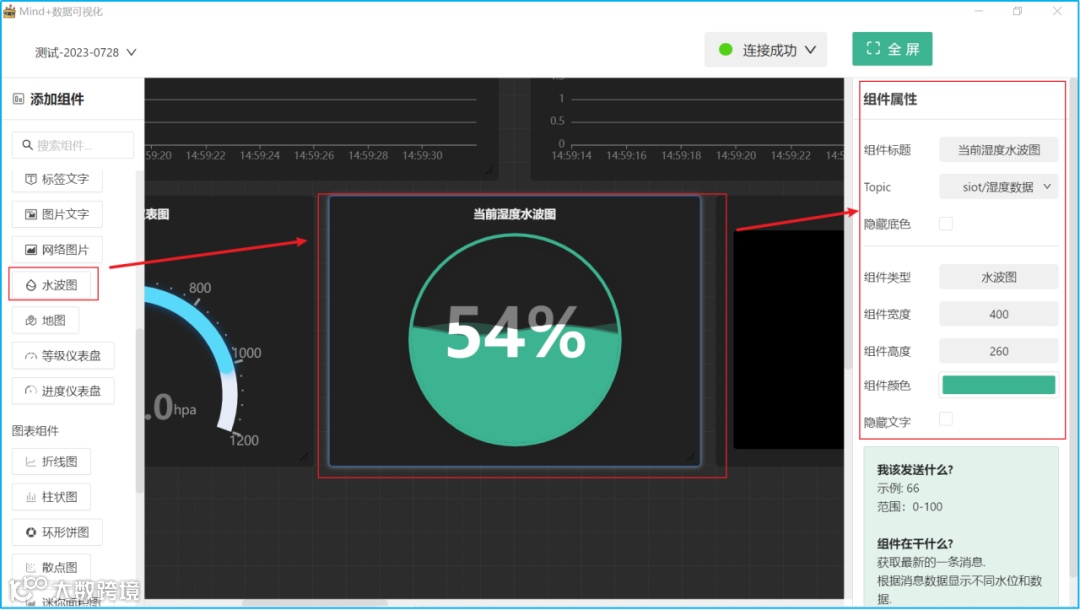The height and width of the screenshot is (610, 1080).
Task: Open the 测试-2023-0728 project dropdown
Action: pyautogui.click(x=86, y=52)
